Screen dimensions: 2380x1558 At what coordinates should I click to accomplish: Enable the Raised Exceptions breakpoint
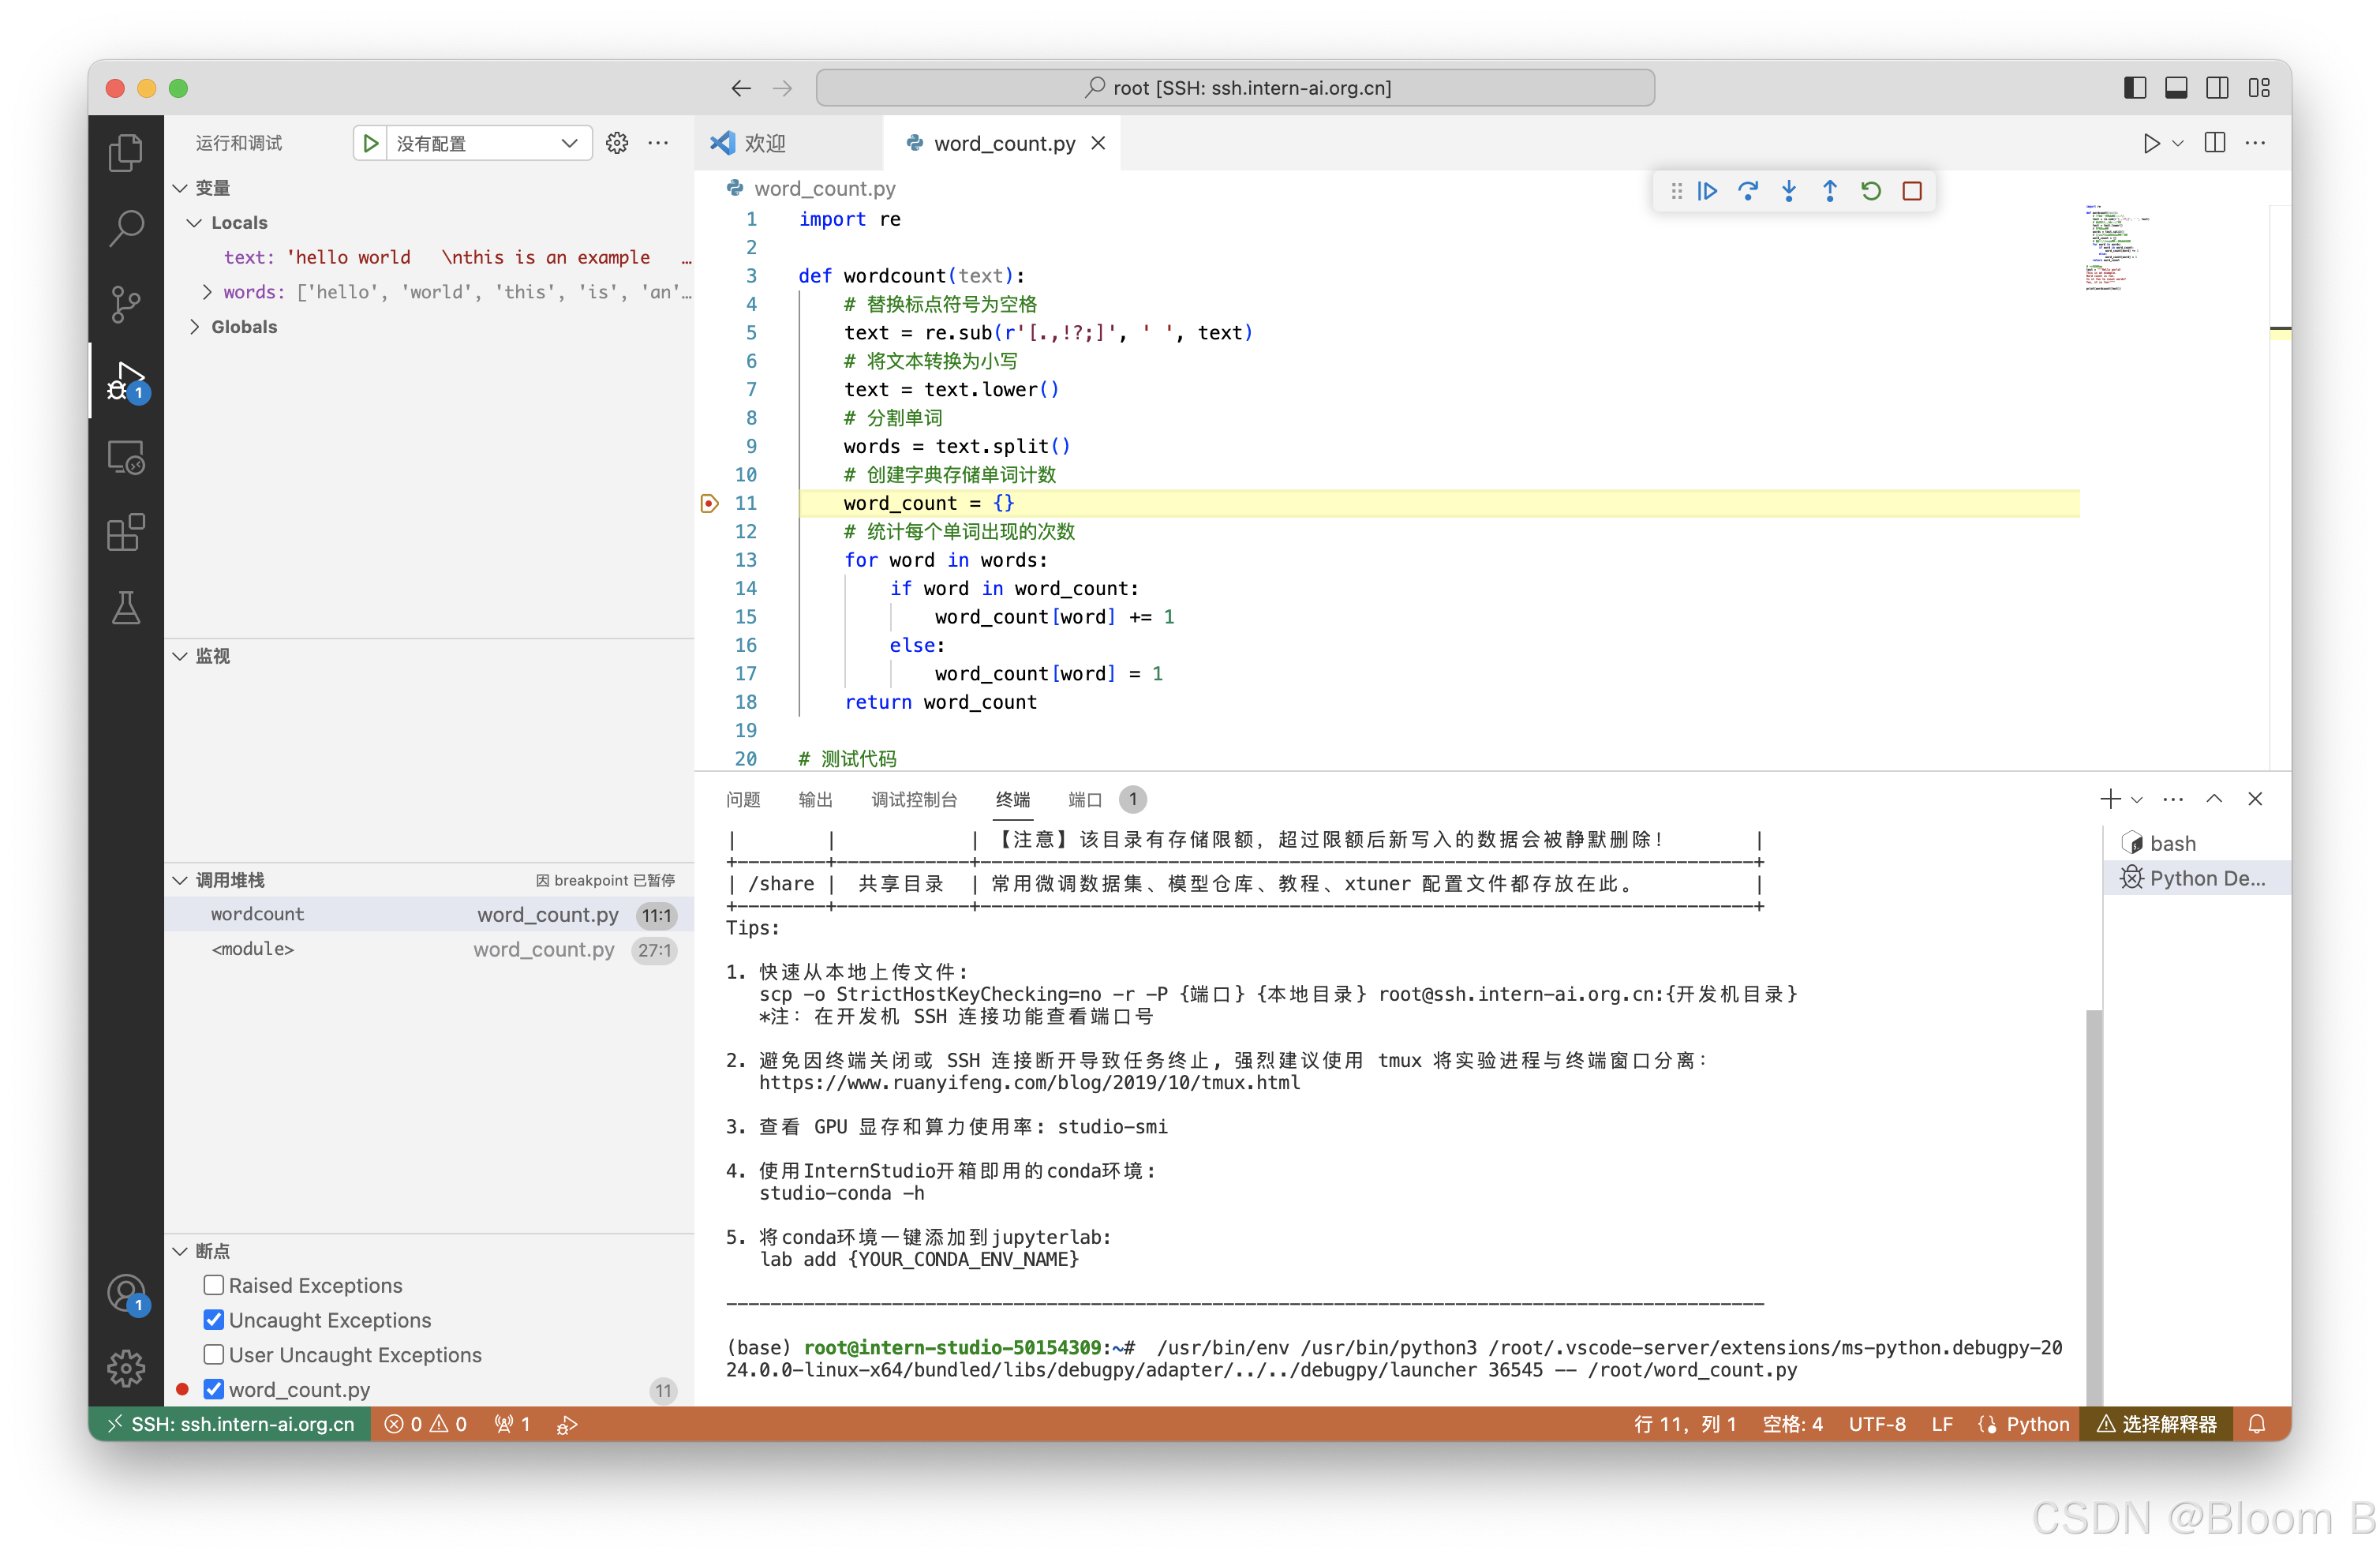coord(213,1285)
